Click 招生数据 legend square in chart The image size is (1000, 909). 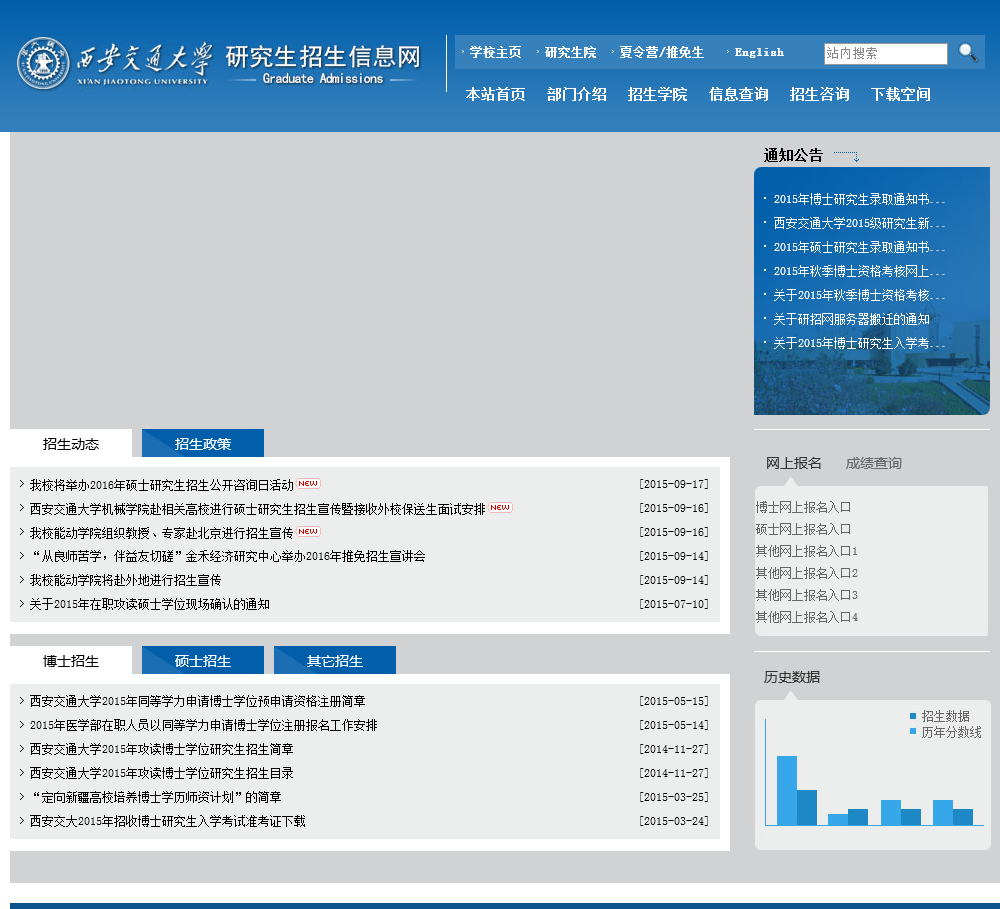tap(913, 716)
